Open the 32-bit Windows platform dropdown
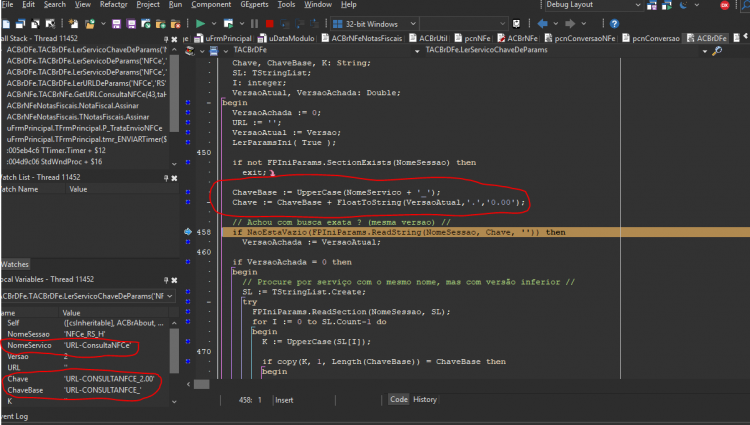750x425 pixels. pos(413,23)
